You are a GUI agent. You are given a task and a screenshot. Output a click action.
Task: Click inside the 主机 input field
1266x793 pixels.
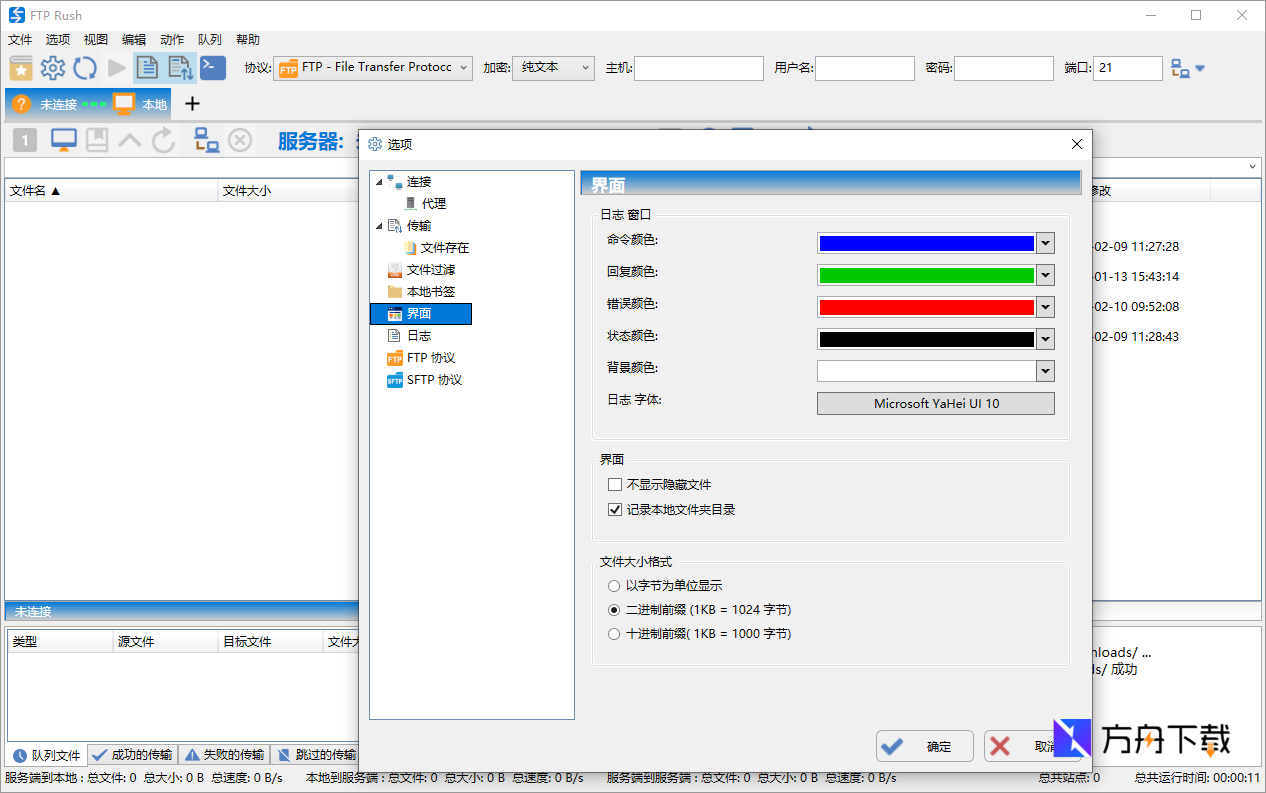(x=700, y=68)
